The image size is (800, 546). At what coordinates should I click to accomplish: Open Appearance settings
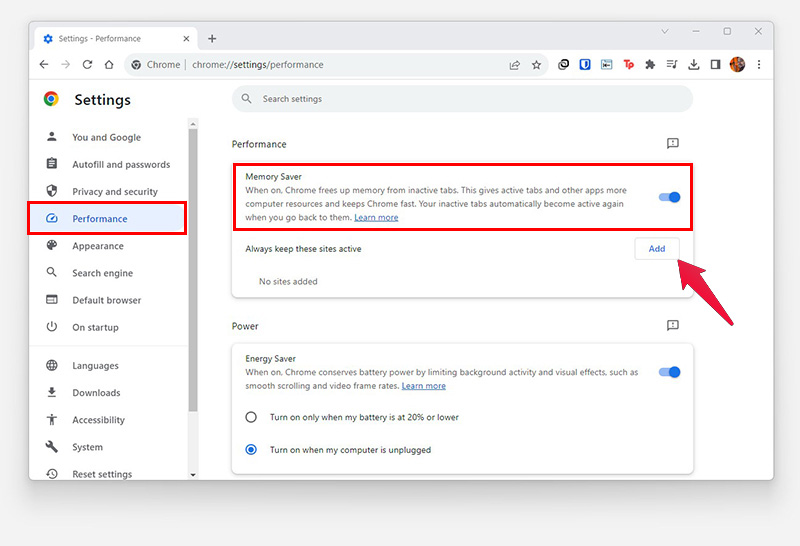coord(108,246)
